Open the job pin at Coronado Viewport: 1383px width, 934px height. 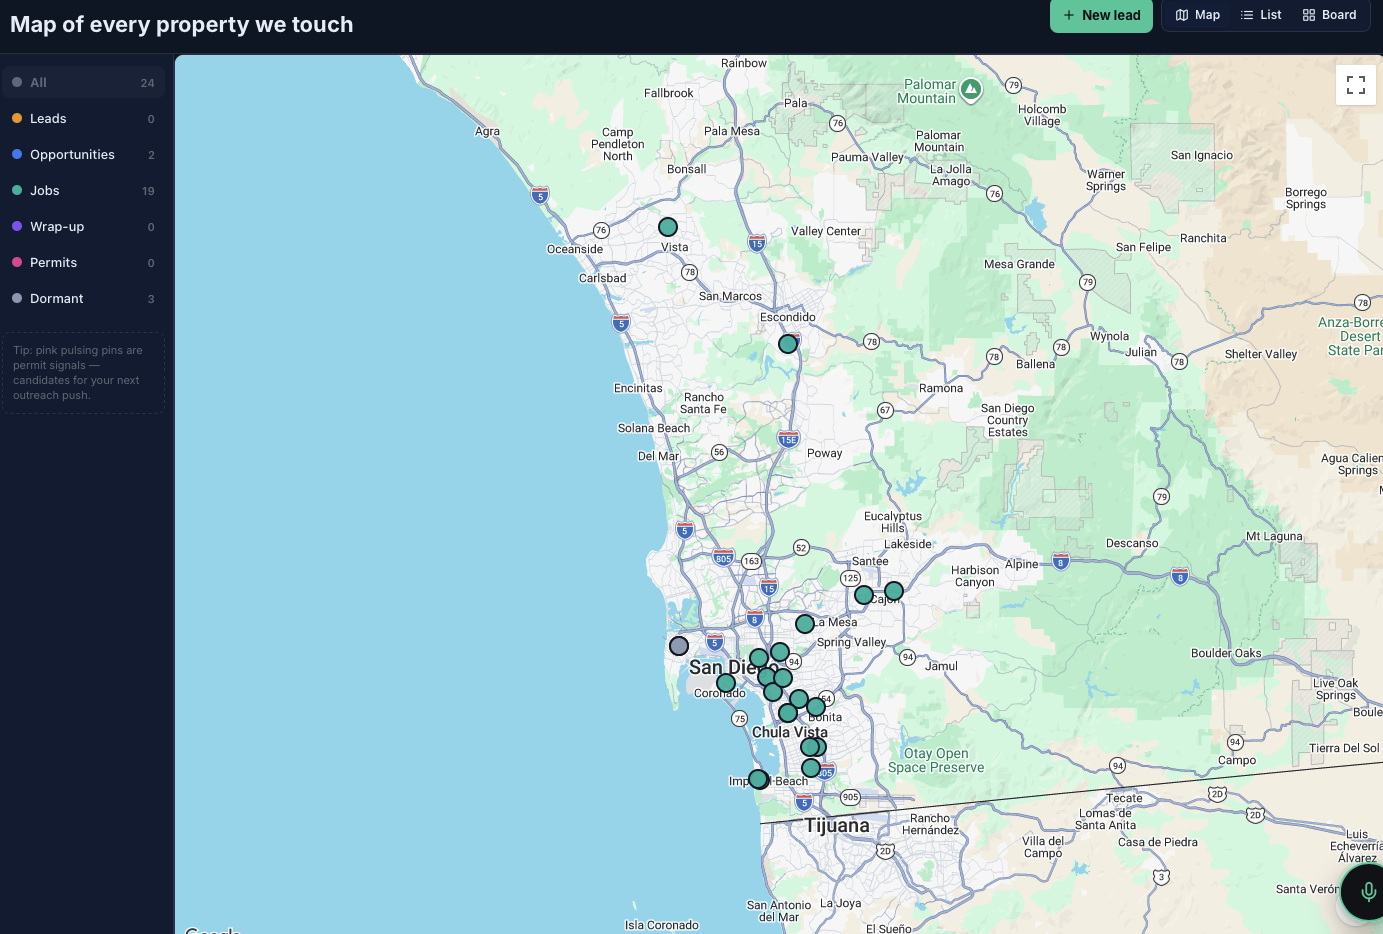[x=726, y=683]
